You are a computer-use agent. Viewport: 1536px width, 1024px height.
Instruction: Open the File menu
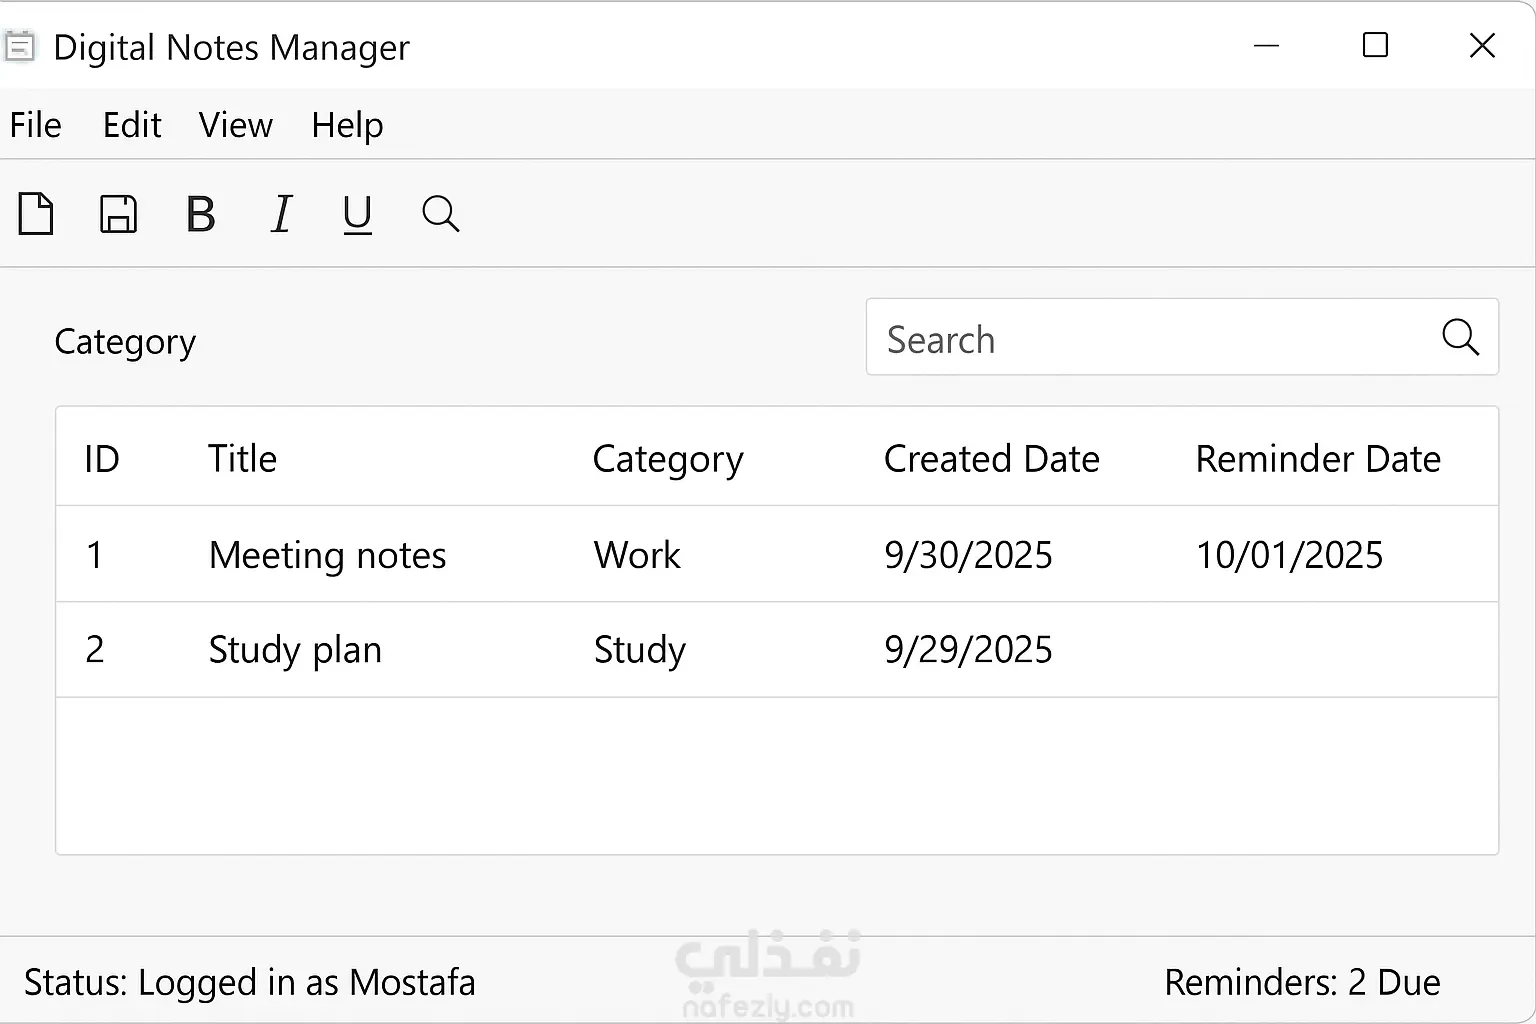click(36, 125)
